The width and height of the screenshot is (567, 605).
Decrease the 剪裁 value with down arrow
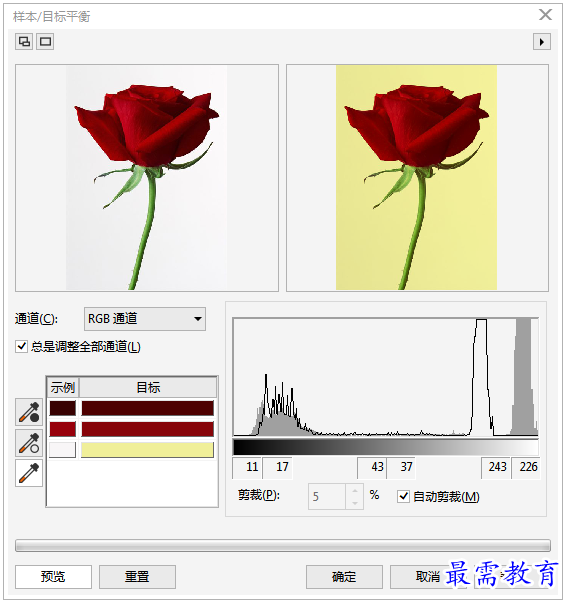point(355,503)
